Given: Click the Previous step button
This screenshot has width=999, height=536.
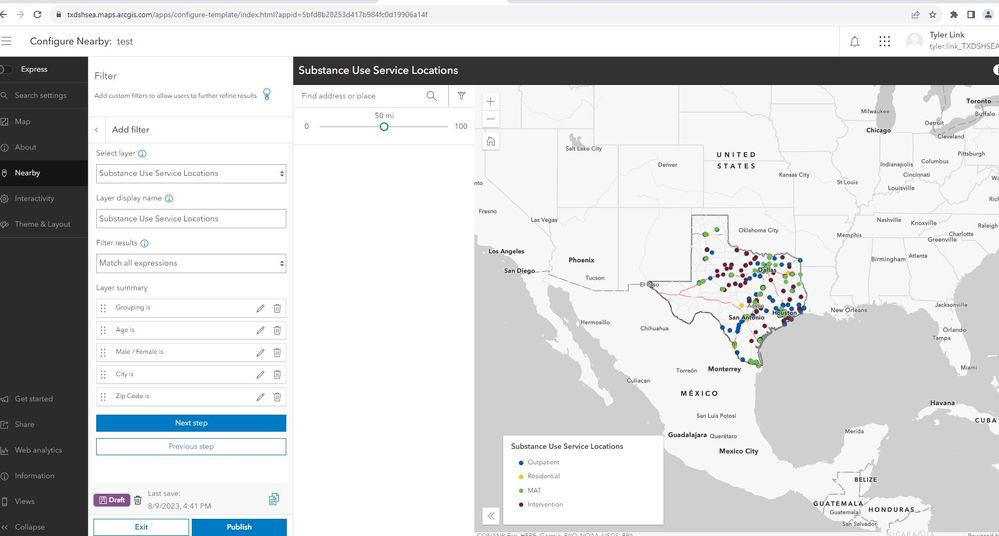Looking at the screenshot, I should (191, 447).
